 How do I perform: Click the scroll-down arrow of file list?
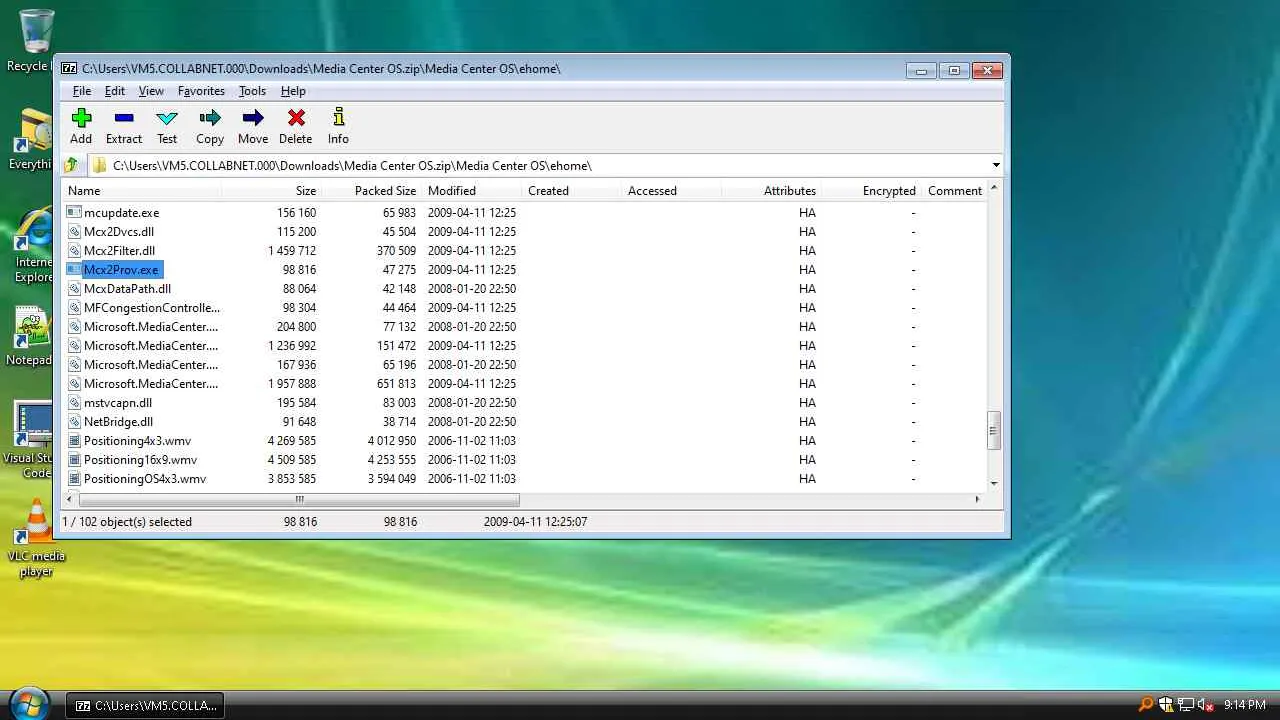[993, 483]
